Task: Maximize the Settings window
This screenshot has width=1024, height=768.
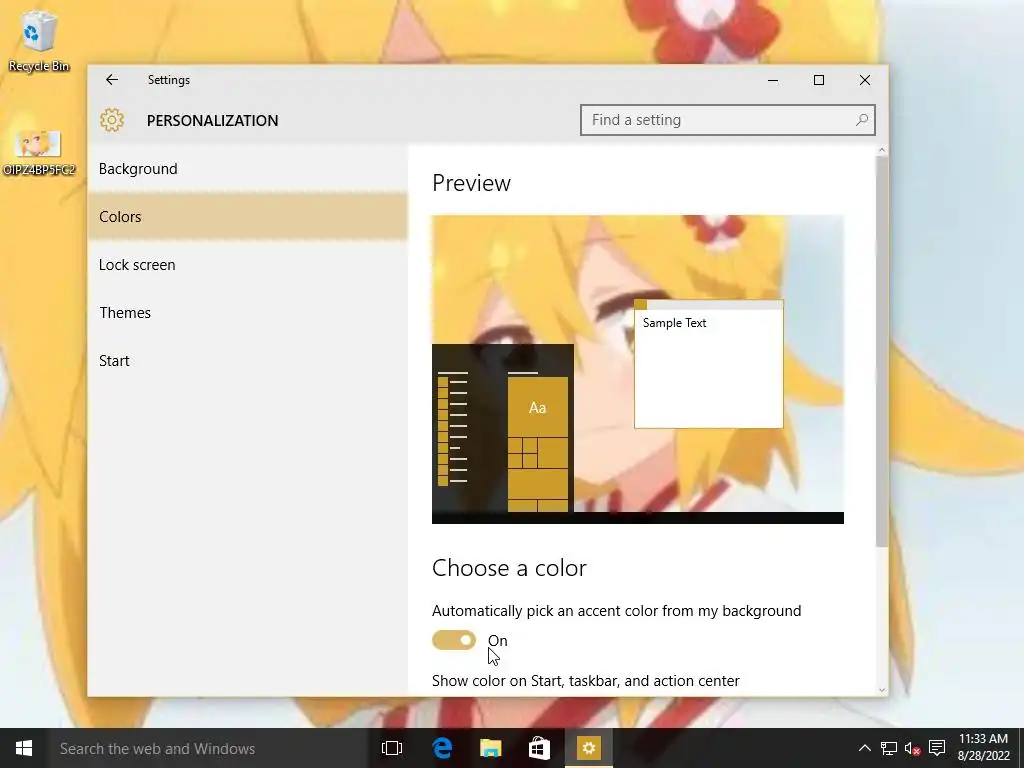Action: (819, 80)
